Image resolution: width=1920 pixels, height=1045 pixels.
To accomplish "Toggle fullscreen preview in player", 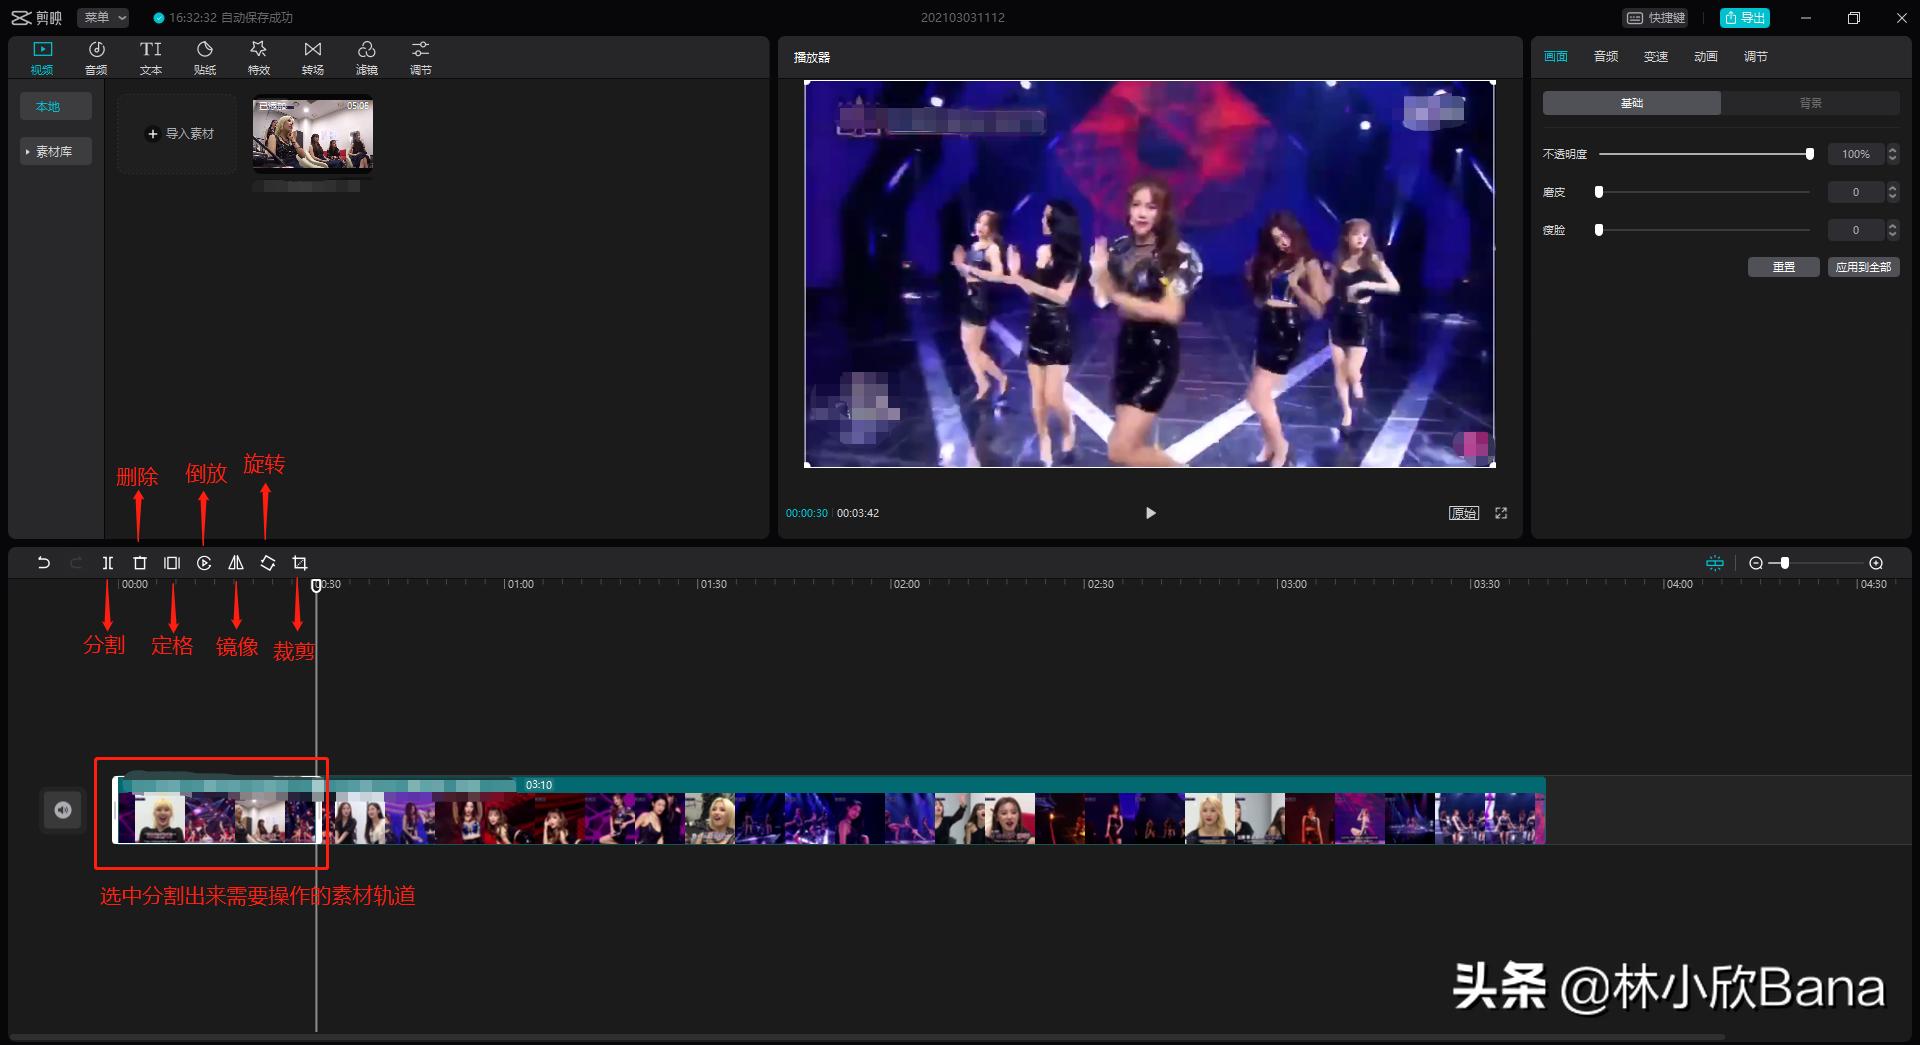I will click(x=1501, y=513).
